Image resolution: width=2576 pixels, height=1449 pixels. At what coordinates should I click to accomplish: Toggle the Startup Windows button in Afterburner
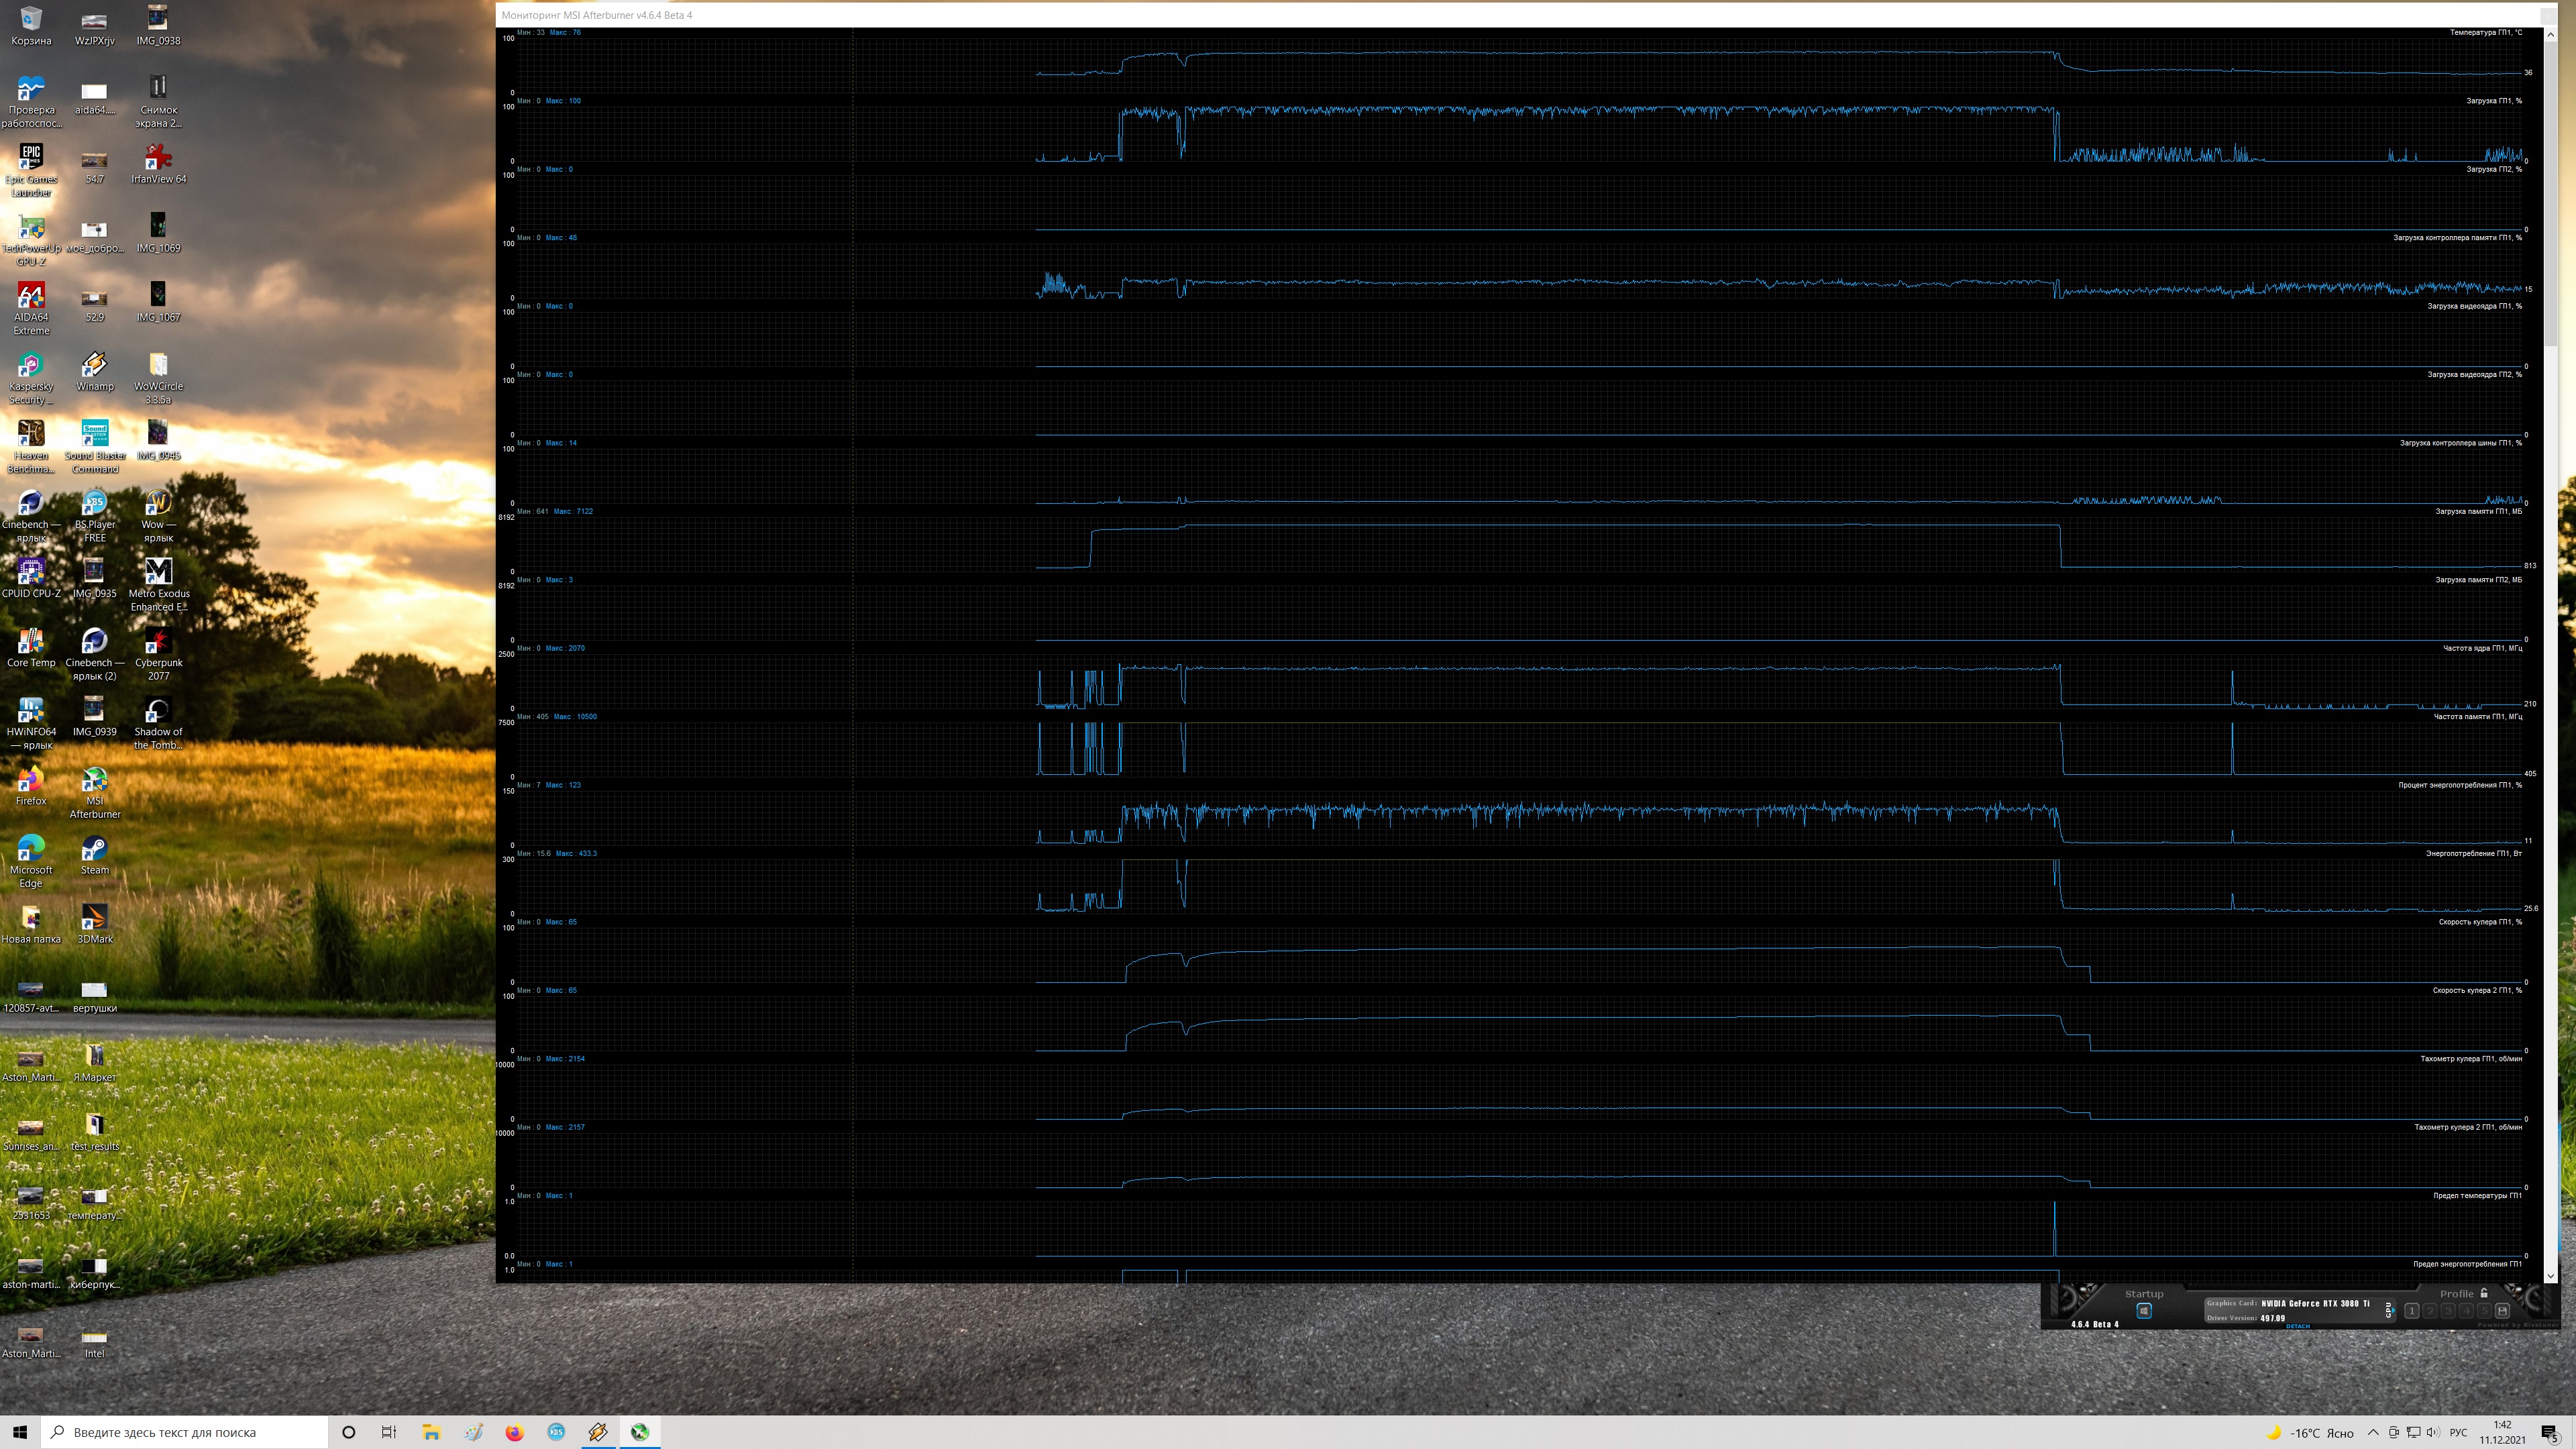2144,1311
